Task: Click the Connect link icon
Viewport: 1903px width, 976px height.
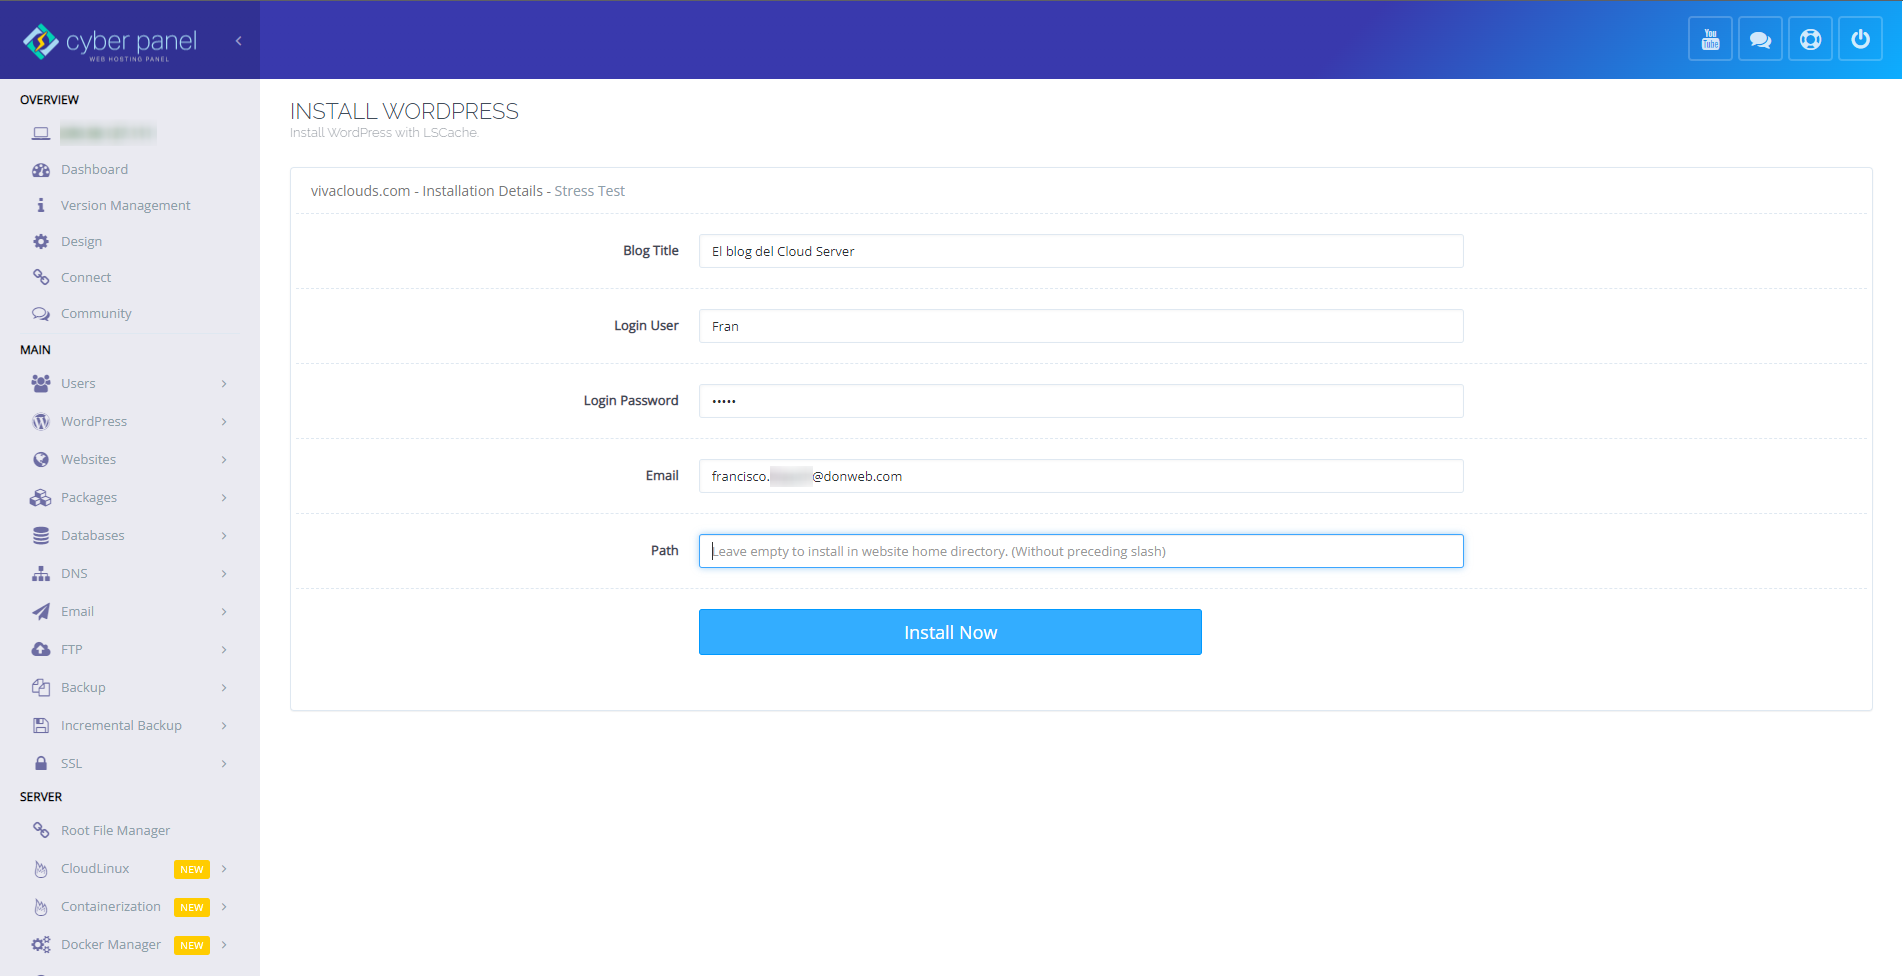Action: coord(41,277)
